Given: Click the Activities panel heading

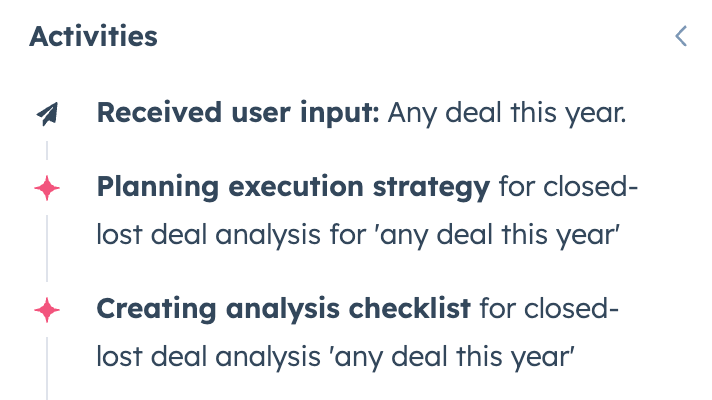Looking at the screenshot, I should click(93, 37).
